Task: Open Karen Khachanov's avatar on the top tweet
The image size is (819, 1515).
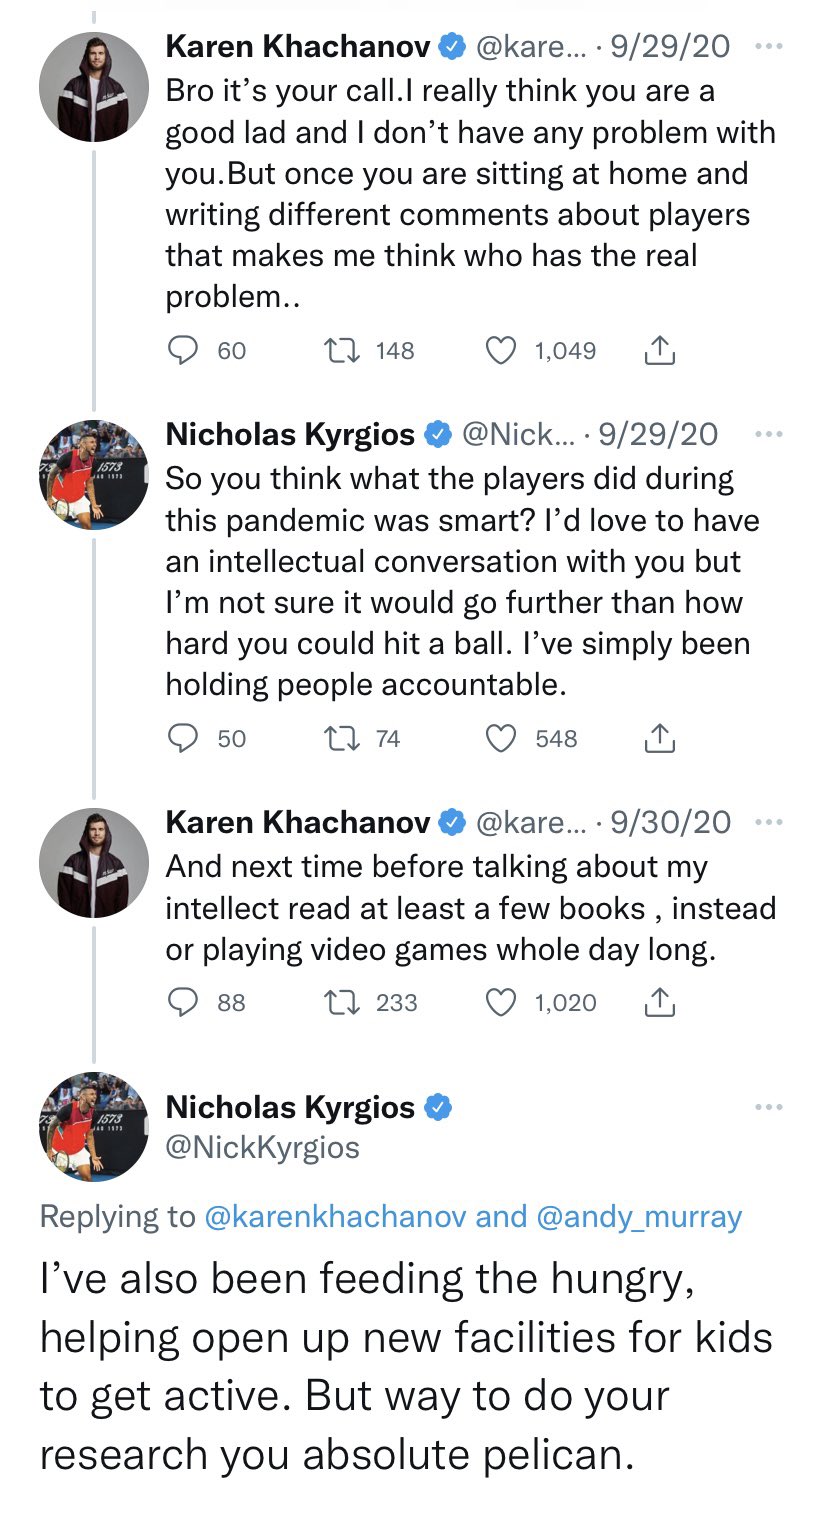Action: [93, 86]
